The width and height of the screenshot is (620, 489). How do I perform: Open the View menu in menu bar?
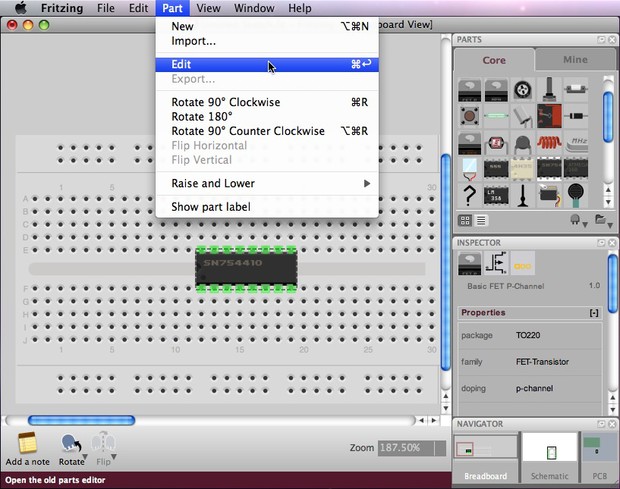click(208, 8)
